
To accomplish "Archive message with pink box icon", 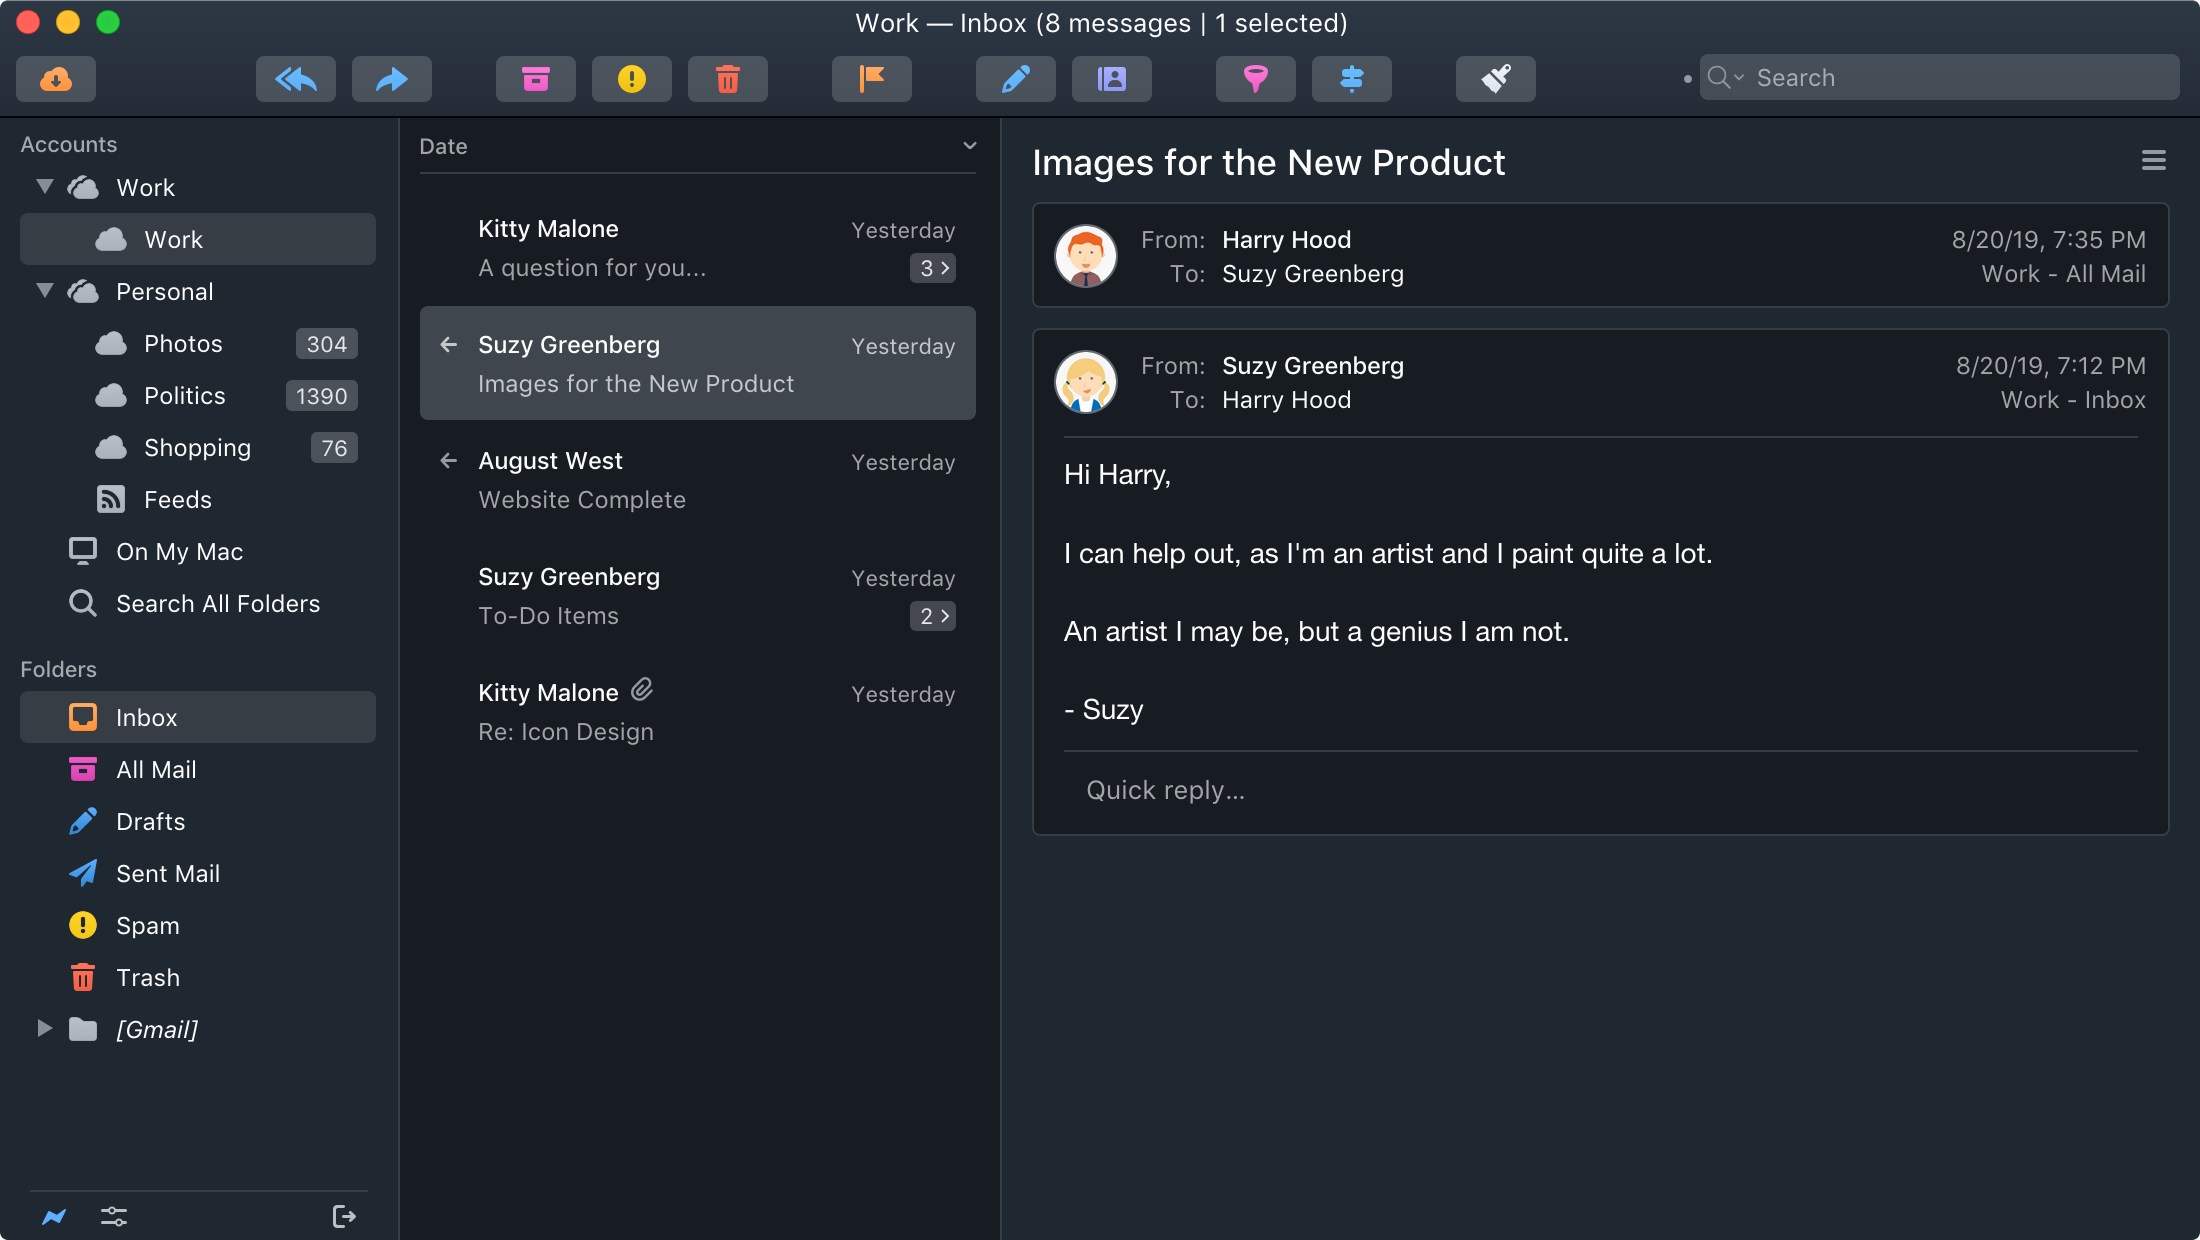I will point(536,79).
